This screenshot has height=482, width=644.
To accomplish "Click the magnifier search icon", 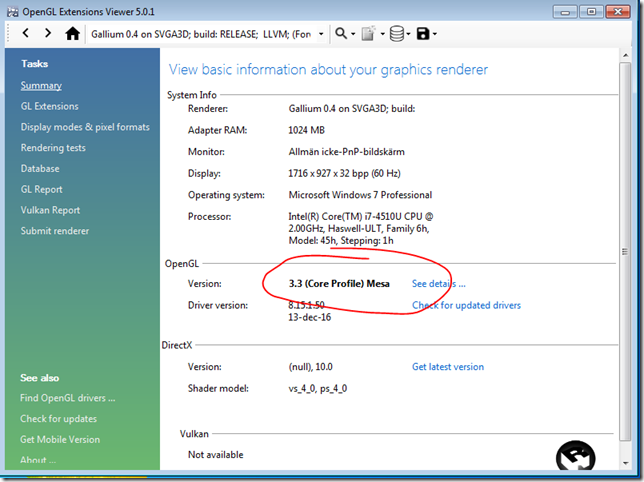I will coord(340,33).
